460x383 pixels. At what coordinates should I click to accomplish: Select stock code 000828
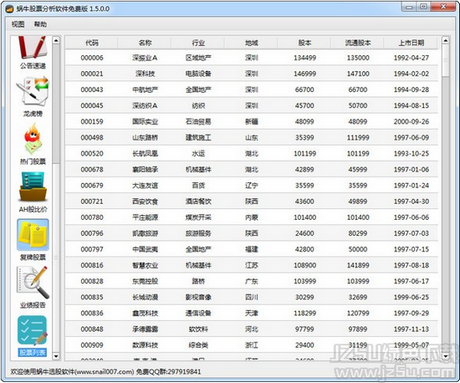pyautogui.click(x=92, y=281)
